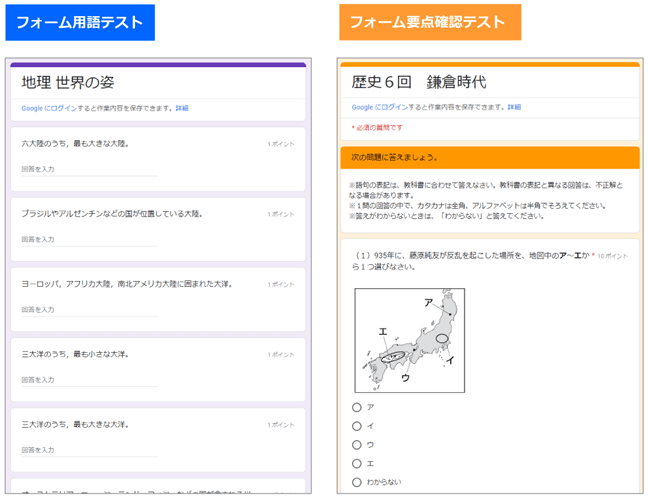Click the 次の問題に答えましょう section header
648x500 pixels.
point(490,157)
